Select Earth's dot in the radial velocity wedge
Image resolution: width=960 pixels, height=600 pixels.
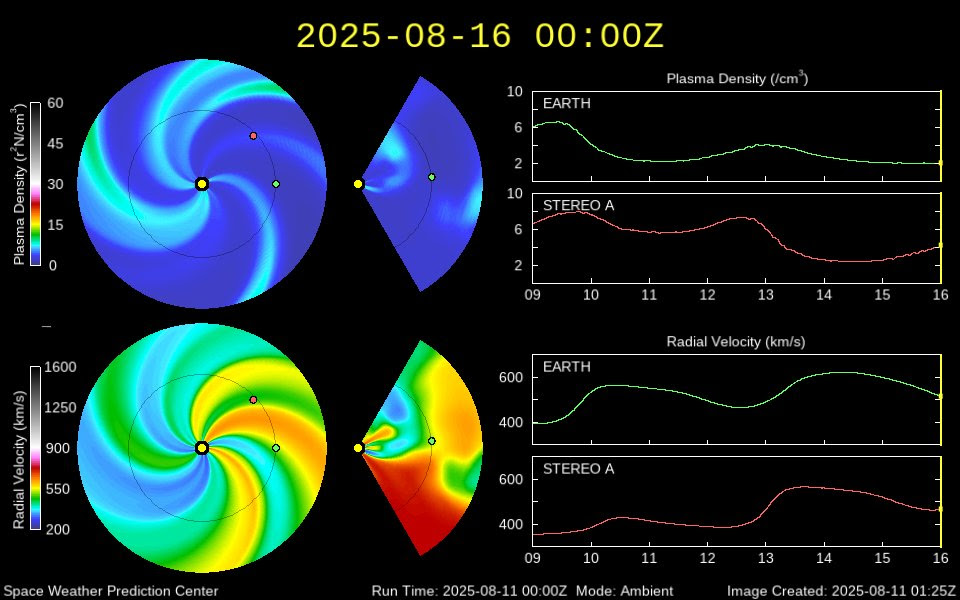click(432, 441)
